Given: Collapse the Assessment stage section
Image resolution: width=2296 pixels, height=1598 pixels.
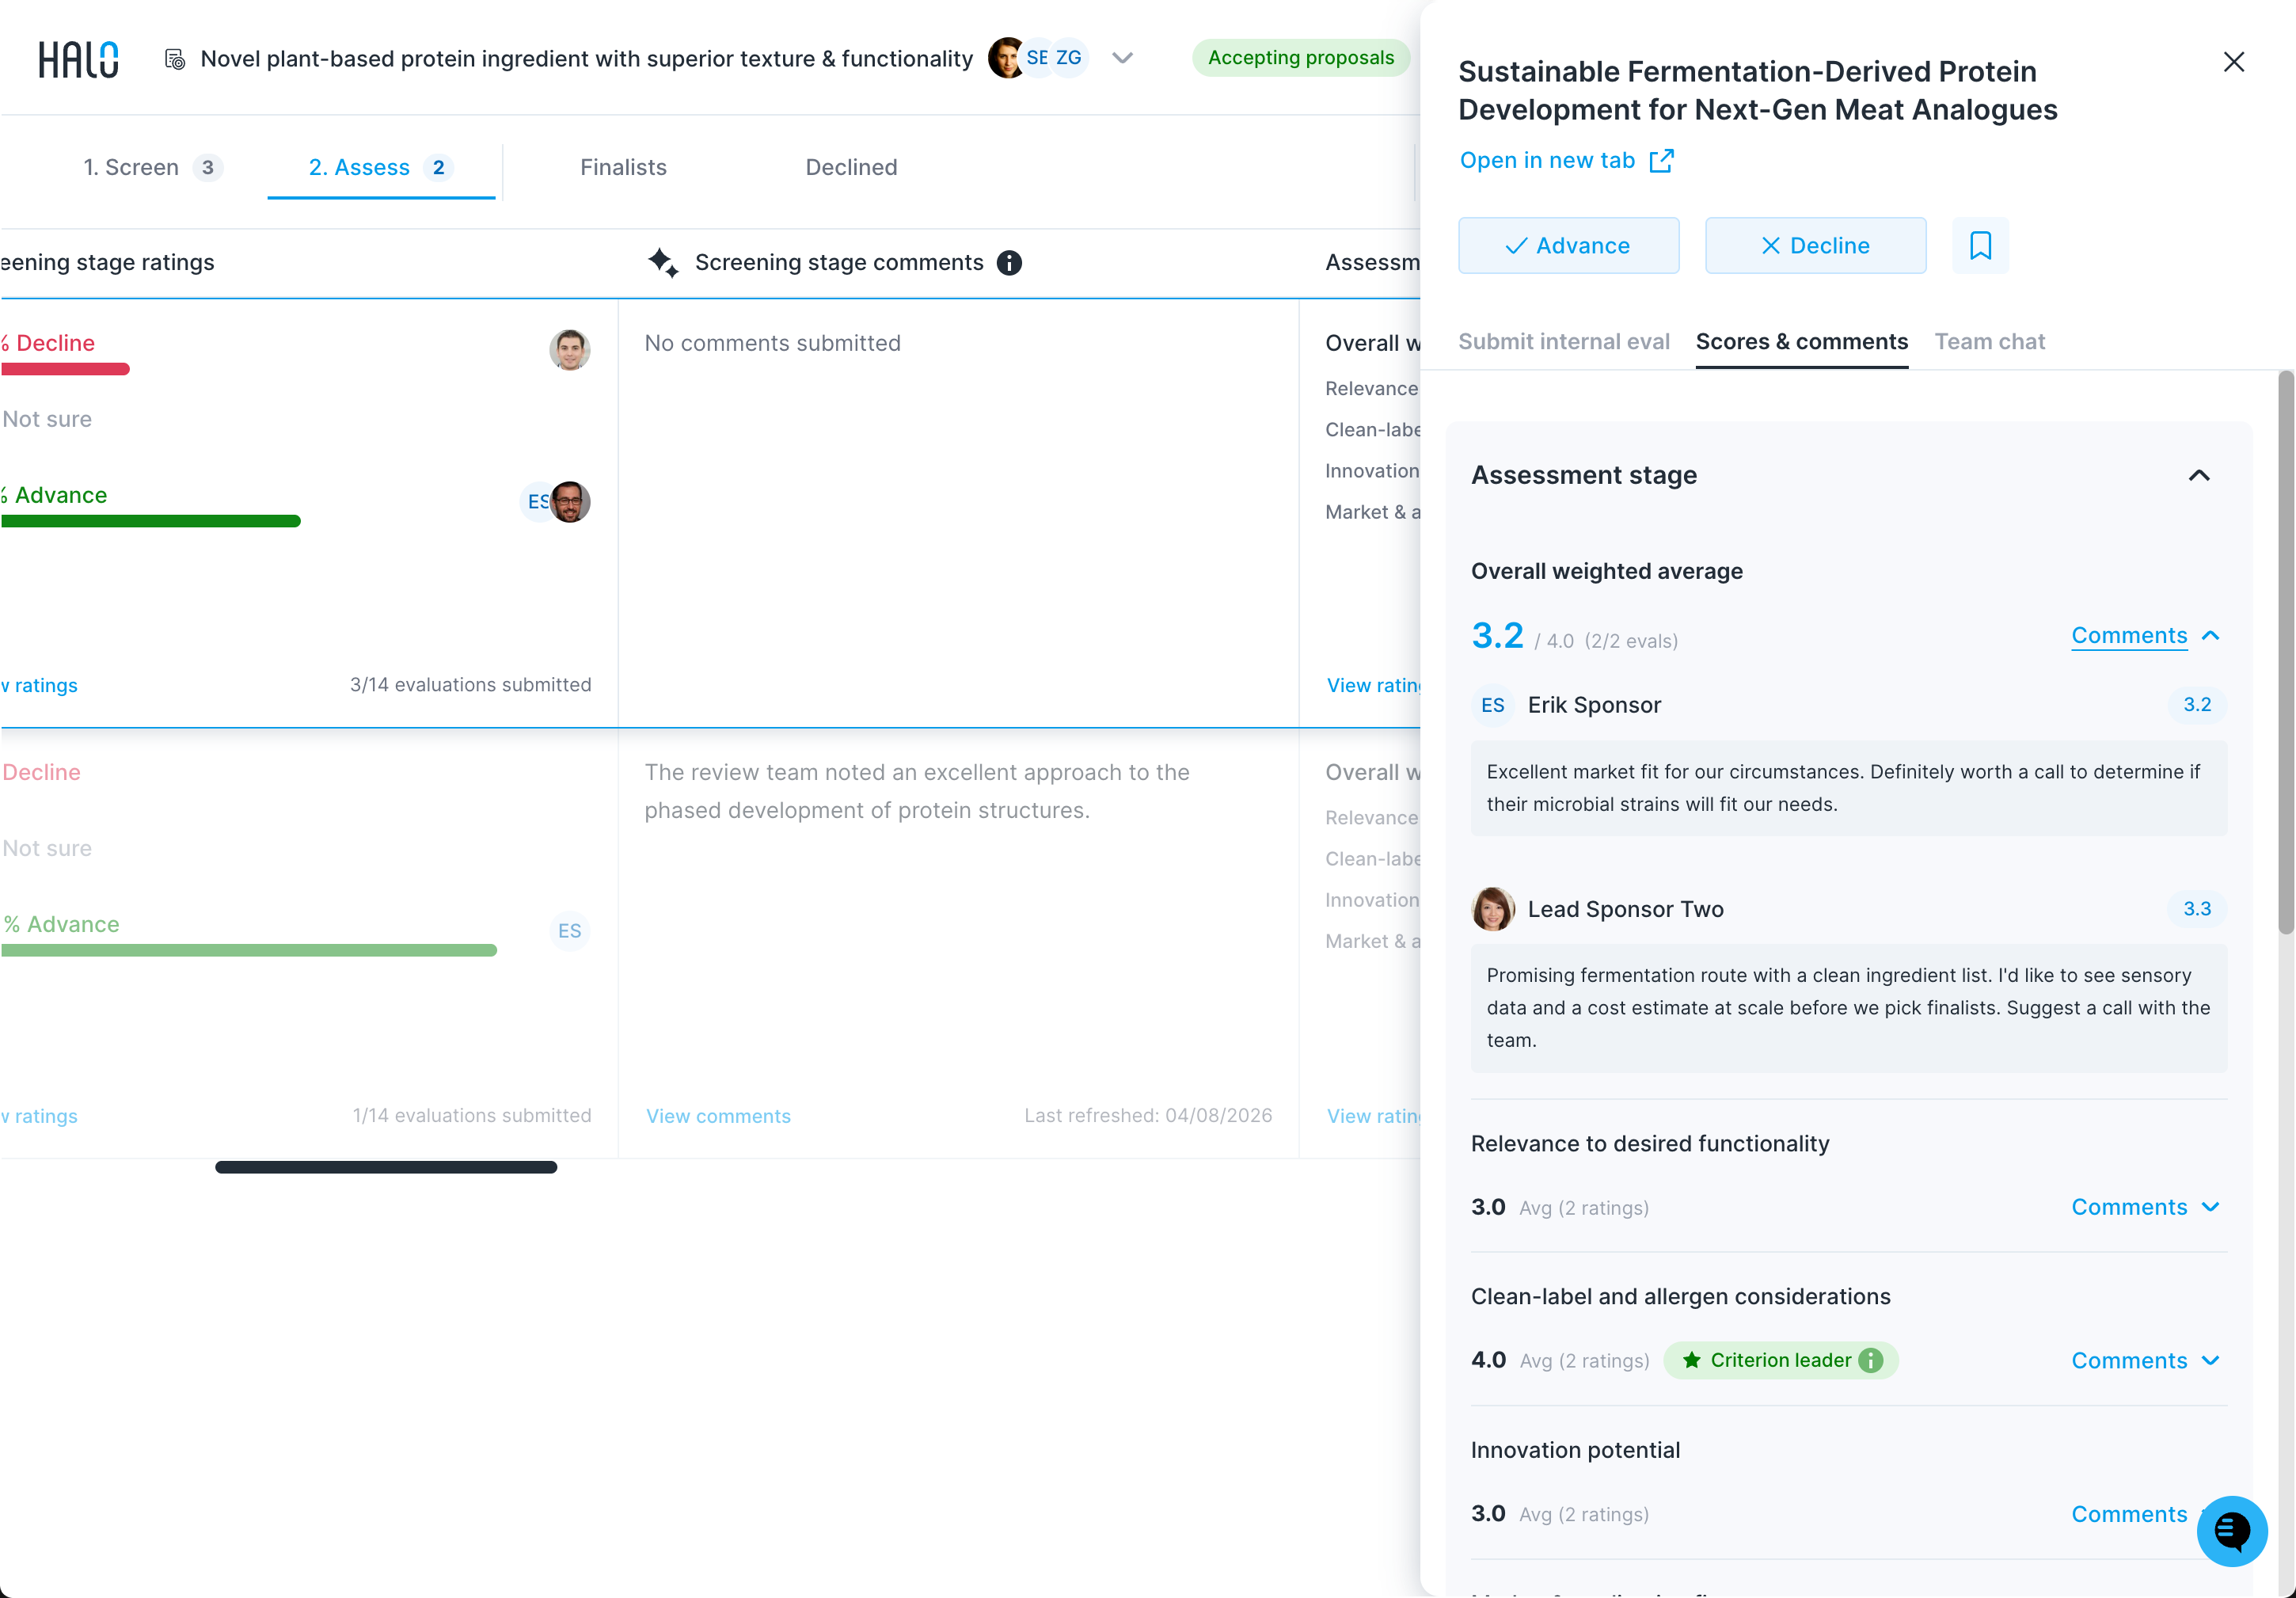Looking at the screenshot, I should pyautogui.click(x=2199, y=475).
